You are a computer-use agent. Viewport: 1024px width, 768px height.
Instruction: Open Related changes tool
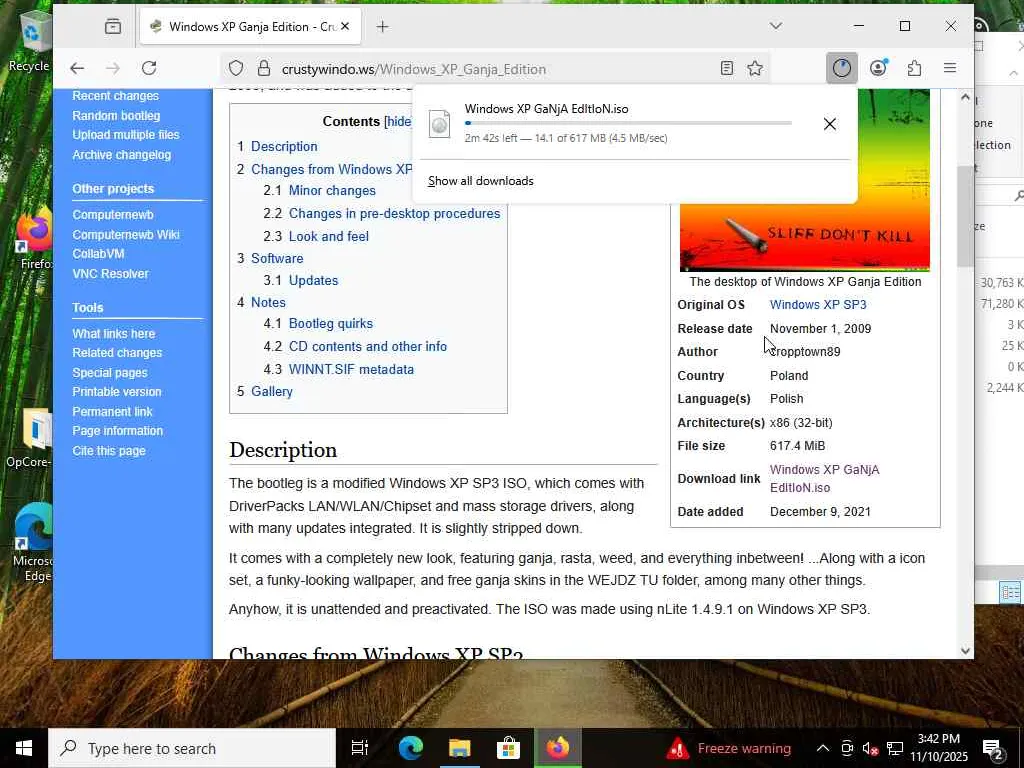[117, 353]
